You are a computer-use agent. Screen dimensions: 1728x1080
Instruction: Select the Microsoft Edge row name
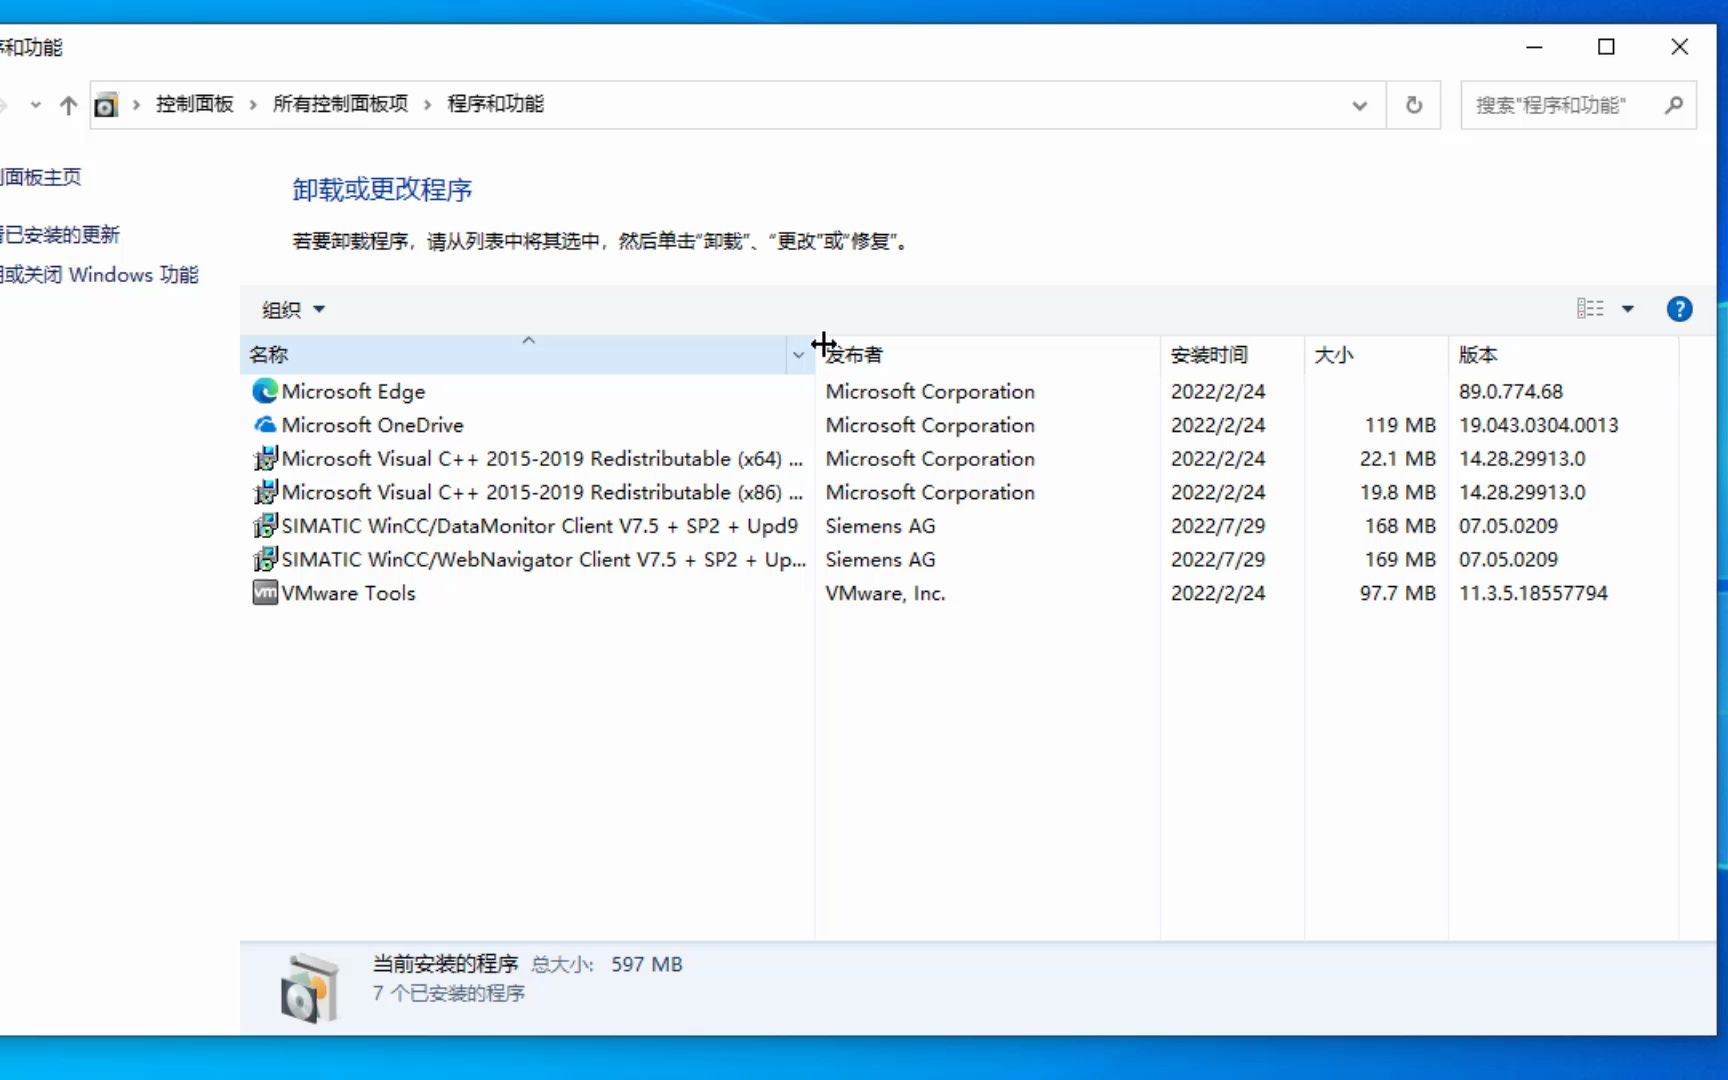pyautogui.click(x=353, y=392)
